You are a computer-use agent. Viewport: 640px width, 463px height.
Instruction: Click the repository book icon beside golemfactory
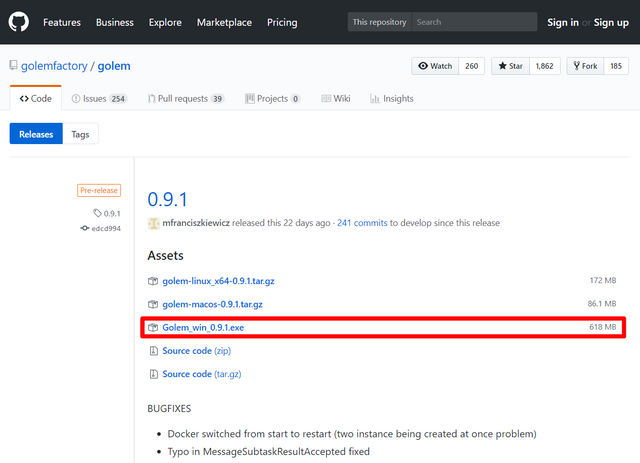[13, 65]
